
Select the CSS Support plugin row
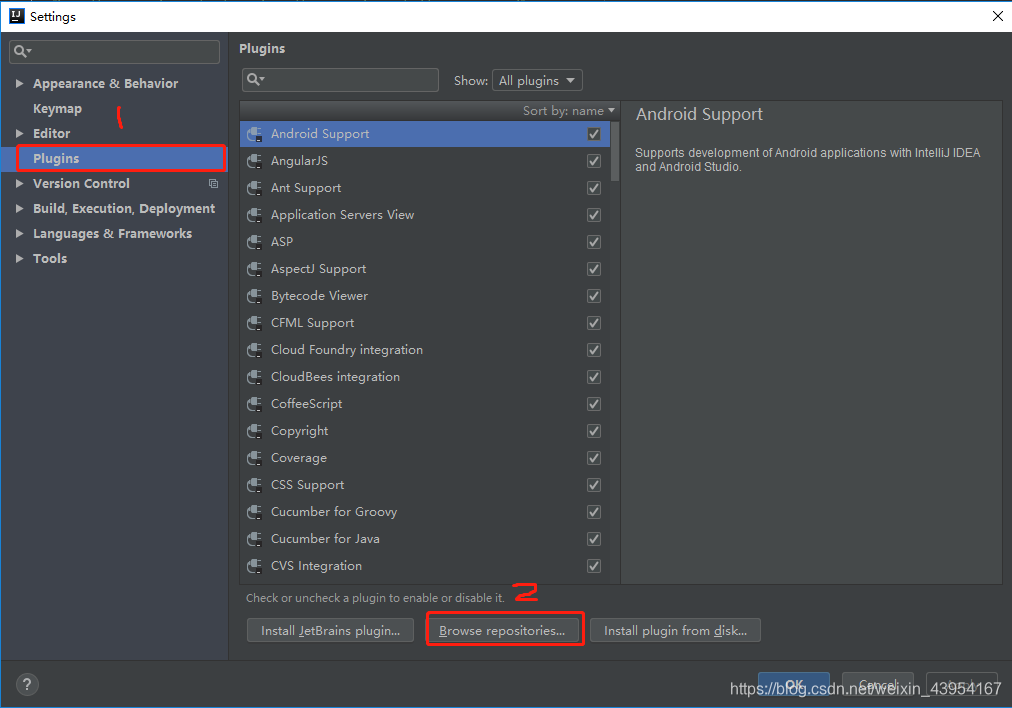pyautogui.click(x=425, y=485)
